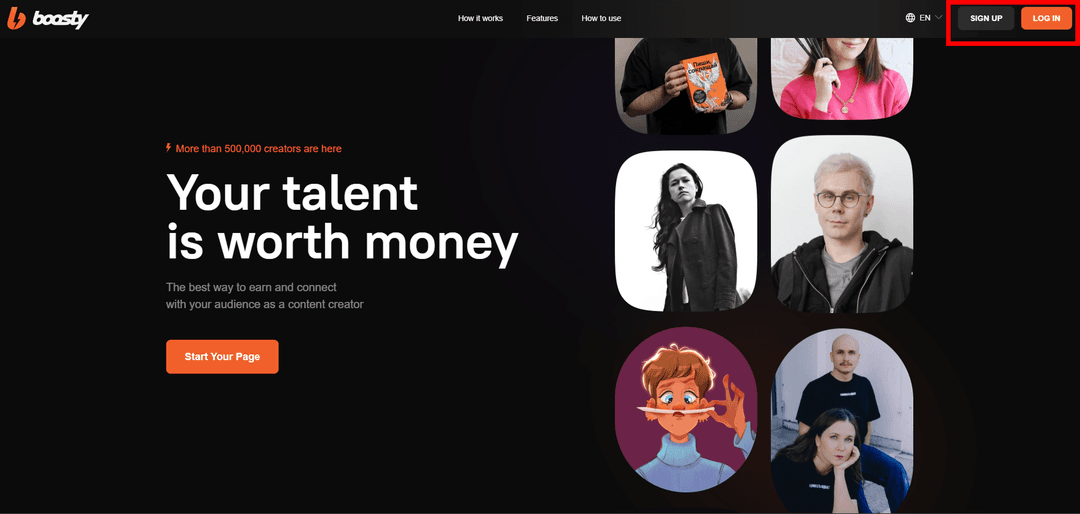Click the SIGN UP button
The height and width of the screenshot is (514, 1080).
pyautogui.click(x=986, y=19)
